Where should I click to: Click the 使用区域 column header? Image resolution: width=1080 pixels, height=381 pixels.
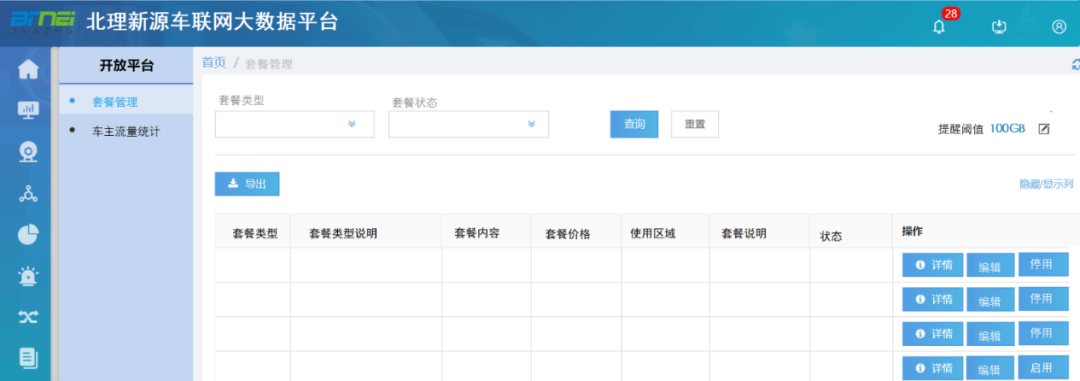click(x=653, y=233)
